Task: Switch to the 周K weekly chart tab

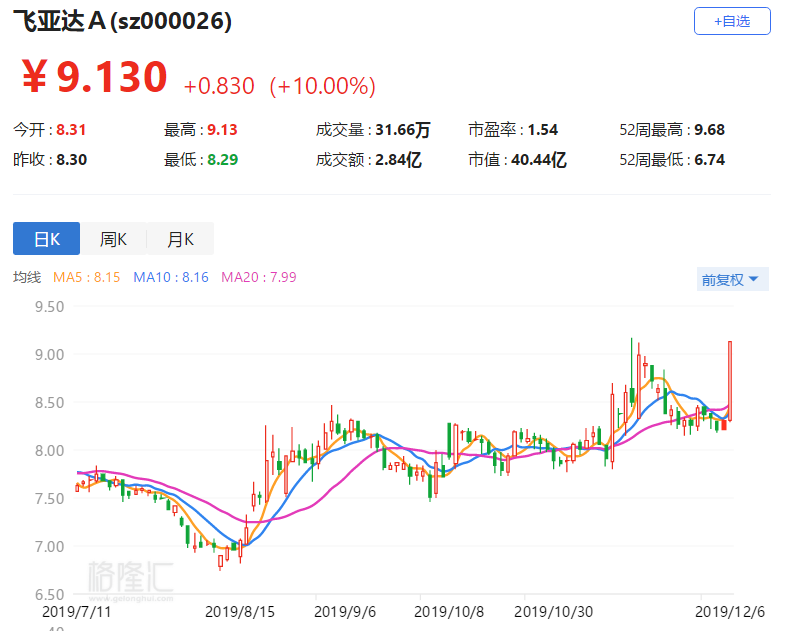Action: click(113, 239)
